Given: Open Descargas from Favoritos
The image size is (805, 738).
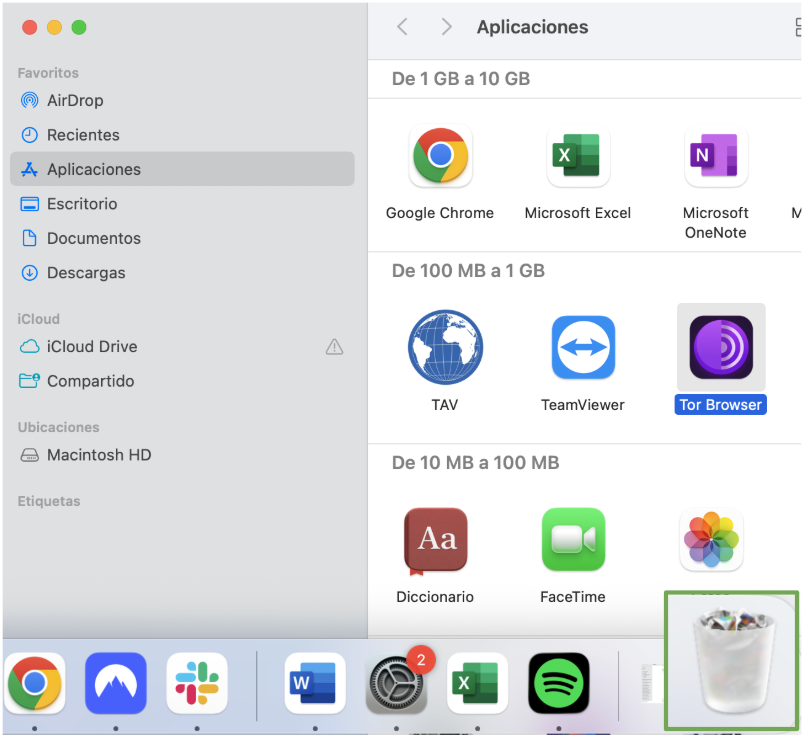Looking at the screenshot, I should 86,272.
